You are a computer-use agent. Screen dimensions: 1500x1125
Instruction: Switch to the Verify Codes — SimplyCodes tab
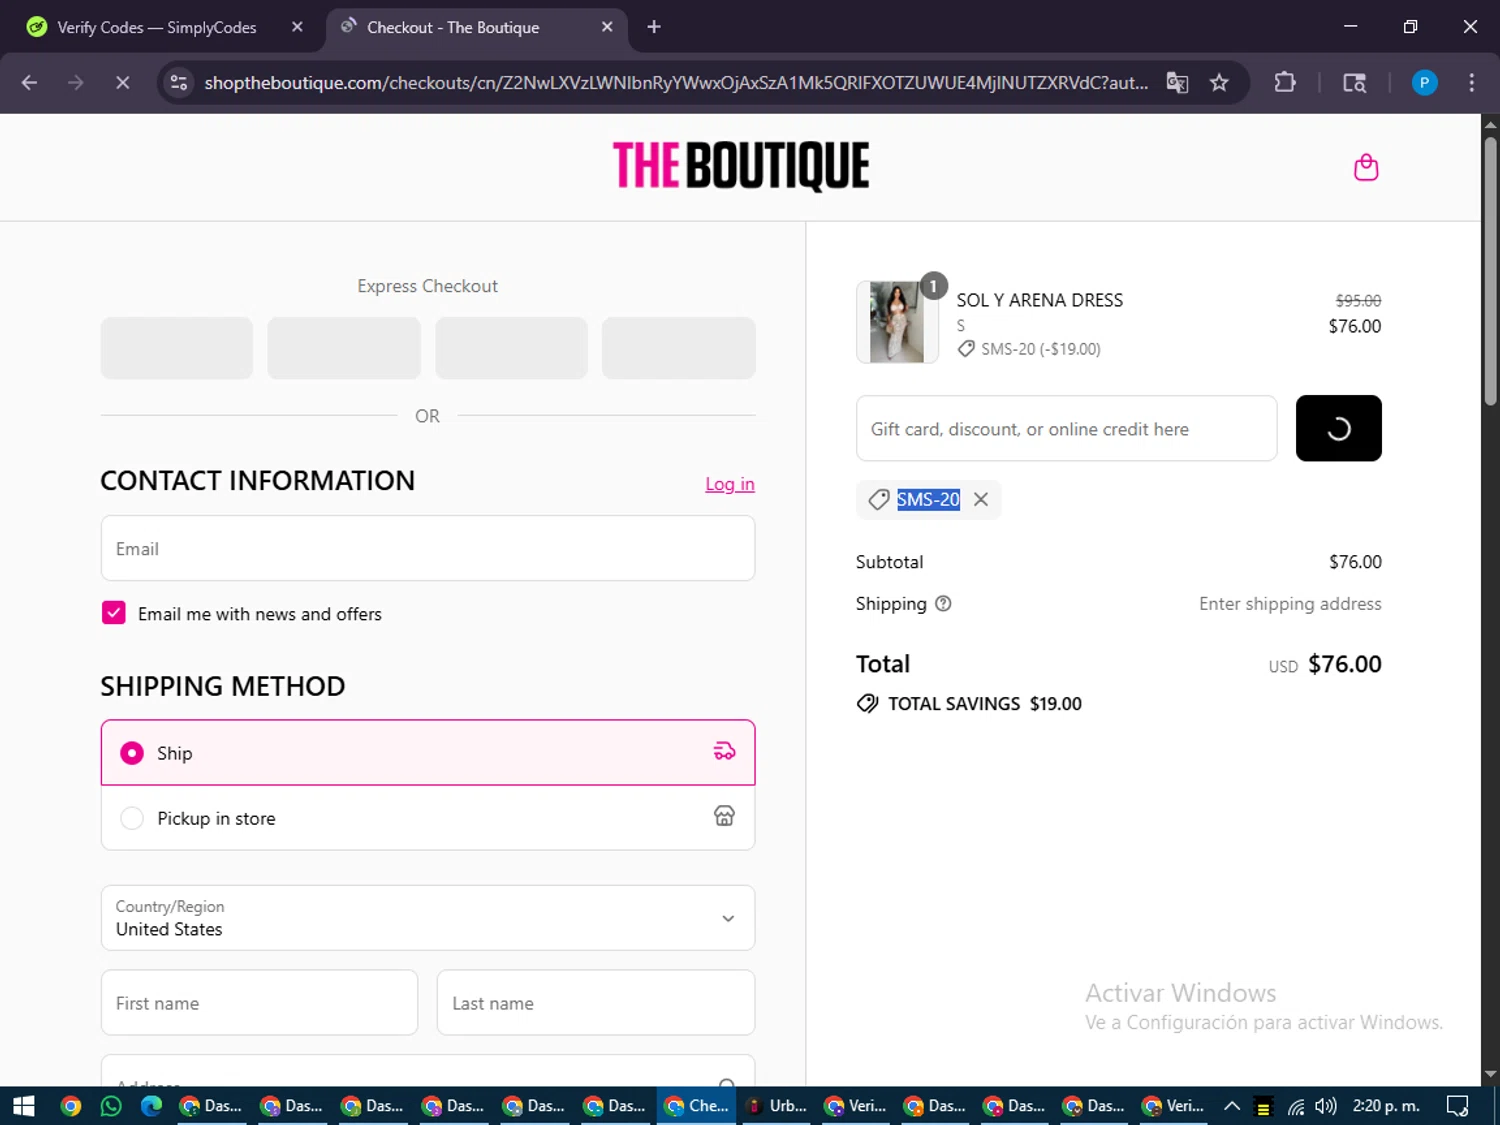point(166,27)
